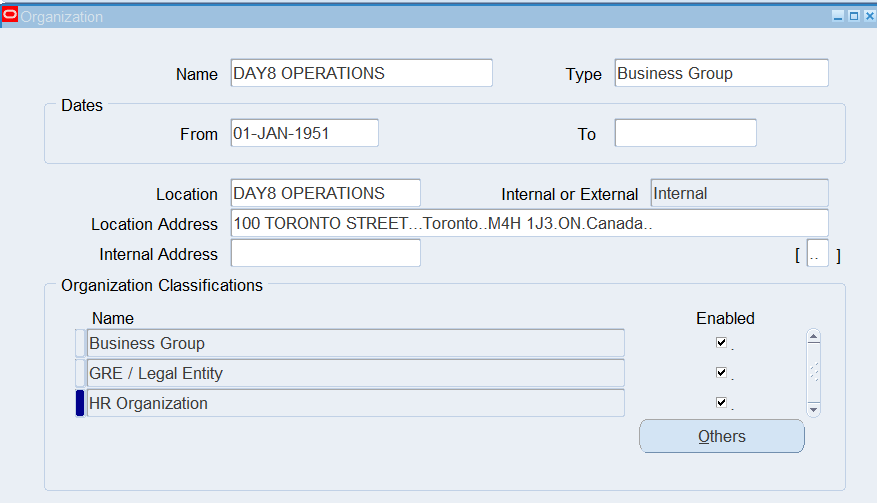Open the descriptive flexfield bracket box

coord(817,254)
